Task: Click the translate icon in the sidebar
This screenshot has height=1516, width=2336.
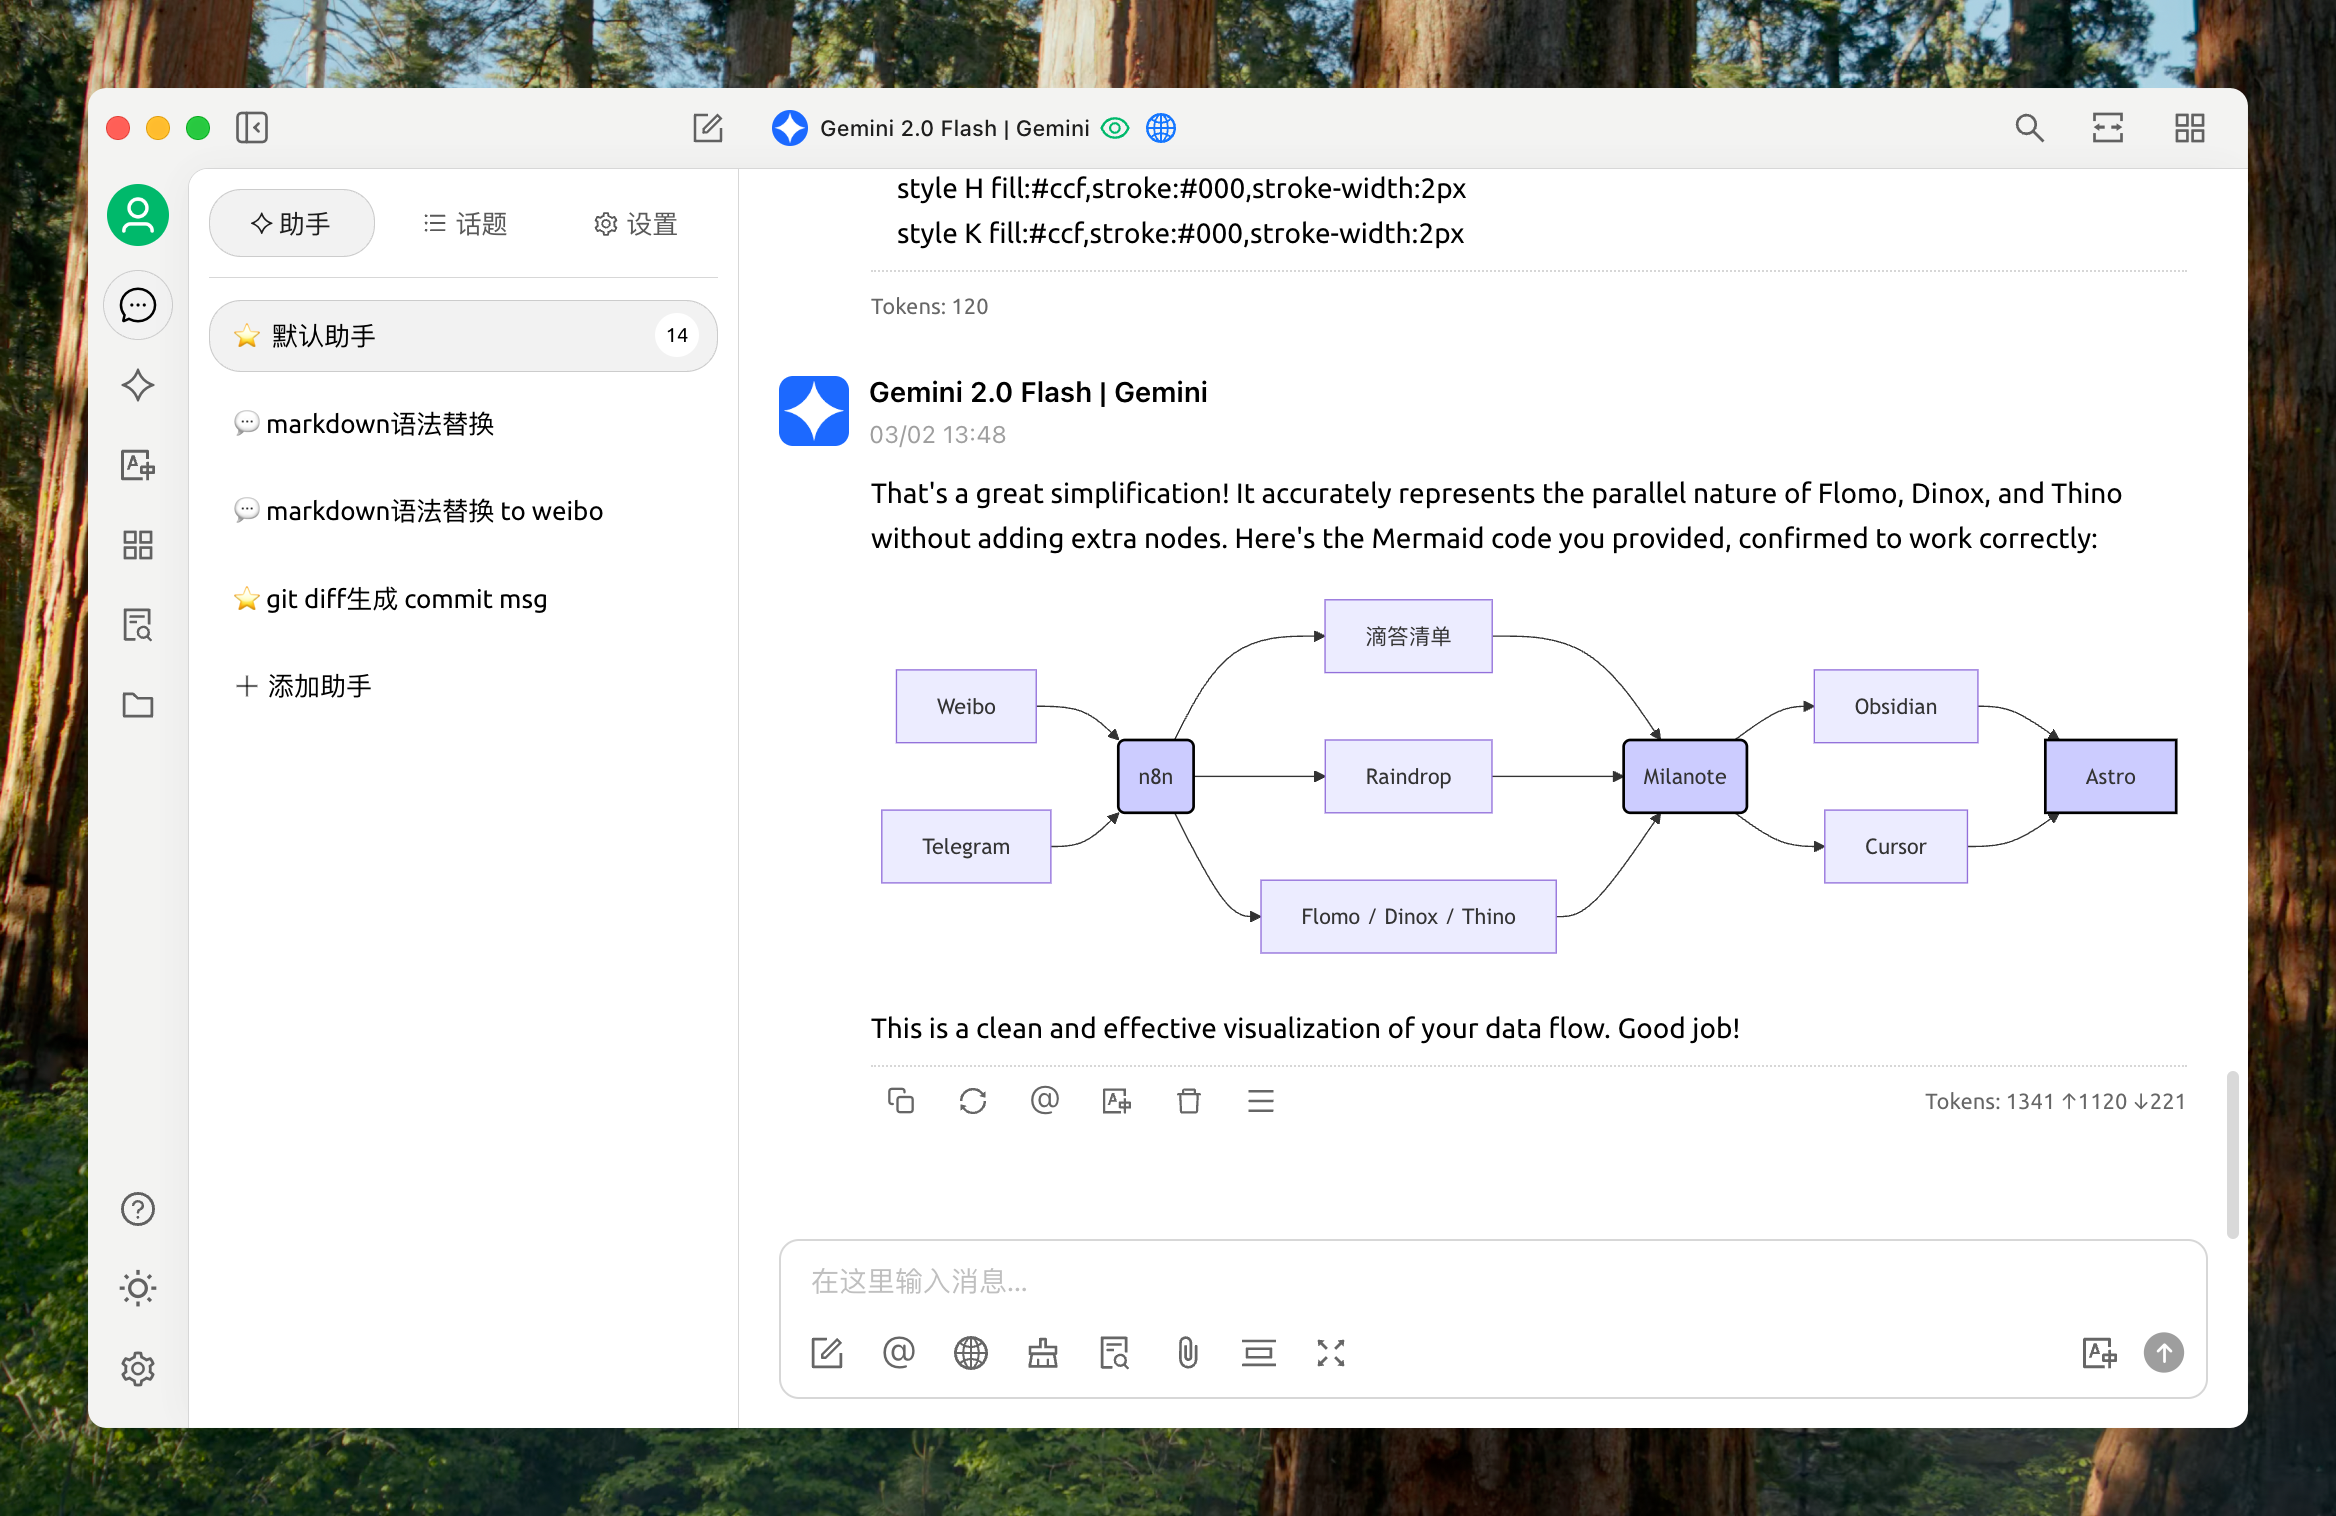Action: point(138,465)
